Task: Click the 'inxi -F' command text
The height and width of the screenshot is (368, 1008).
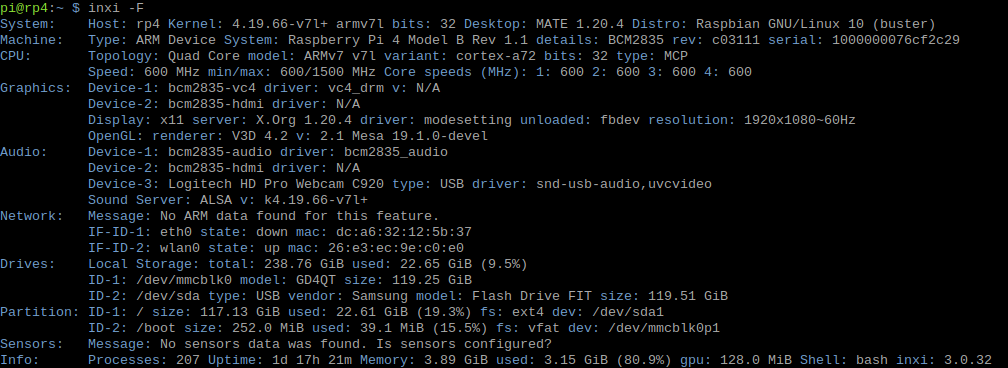Action: 116,8
